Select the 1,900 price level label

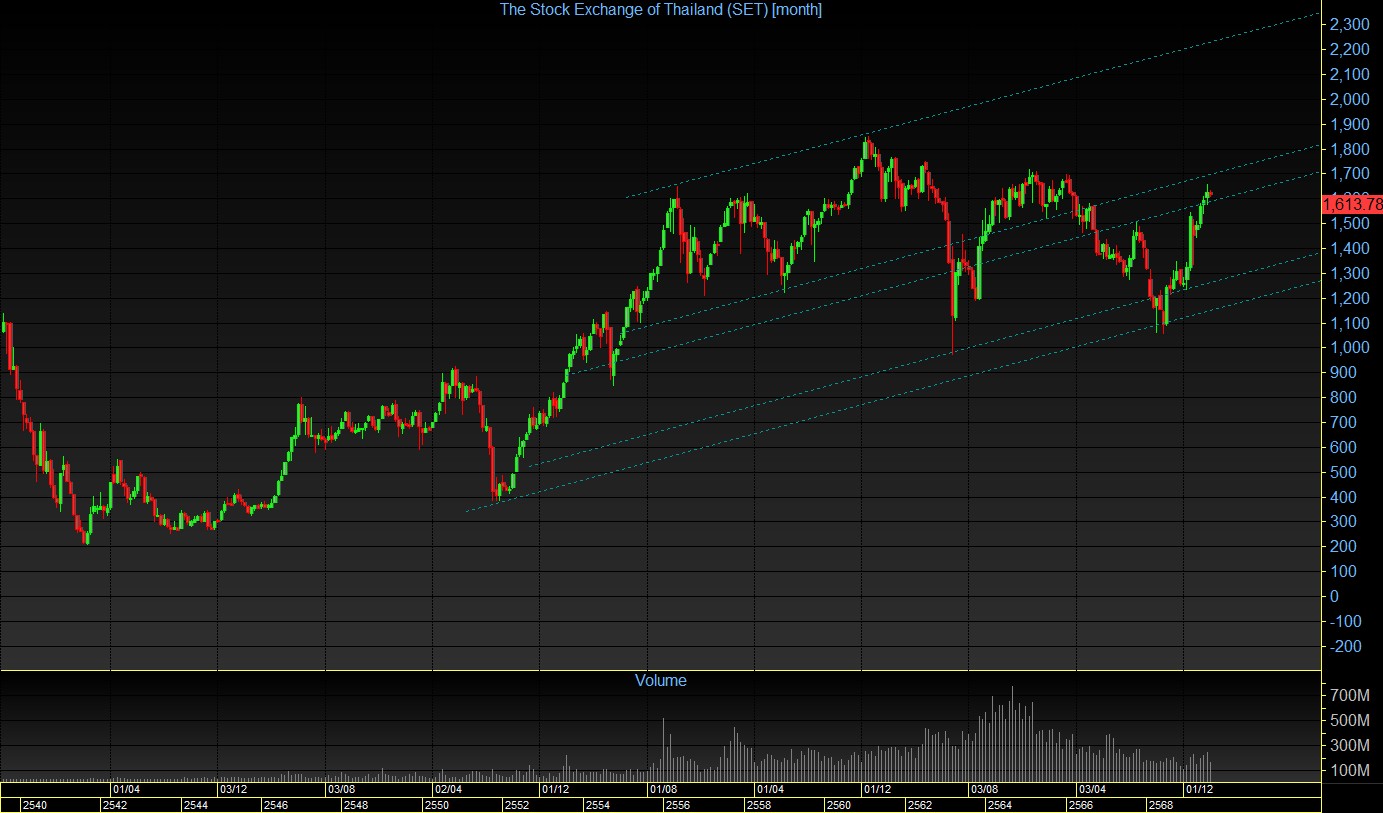click(1349, 124)
